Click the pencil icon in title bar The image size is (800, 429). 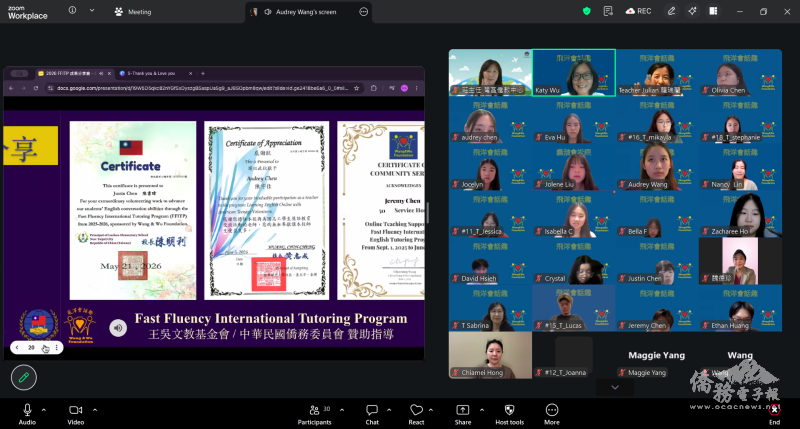[671, 11]
